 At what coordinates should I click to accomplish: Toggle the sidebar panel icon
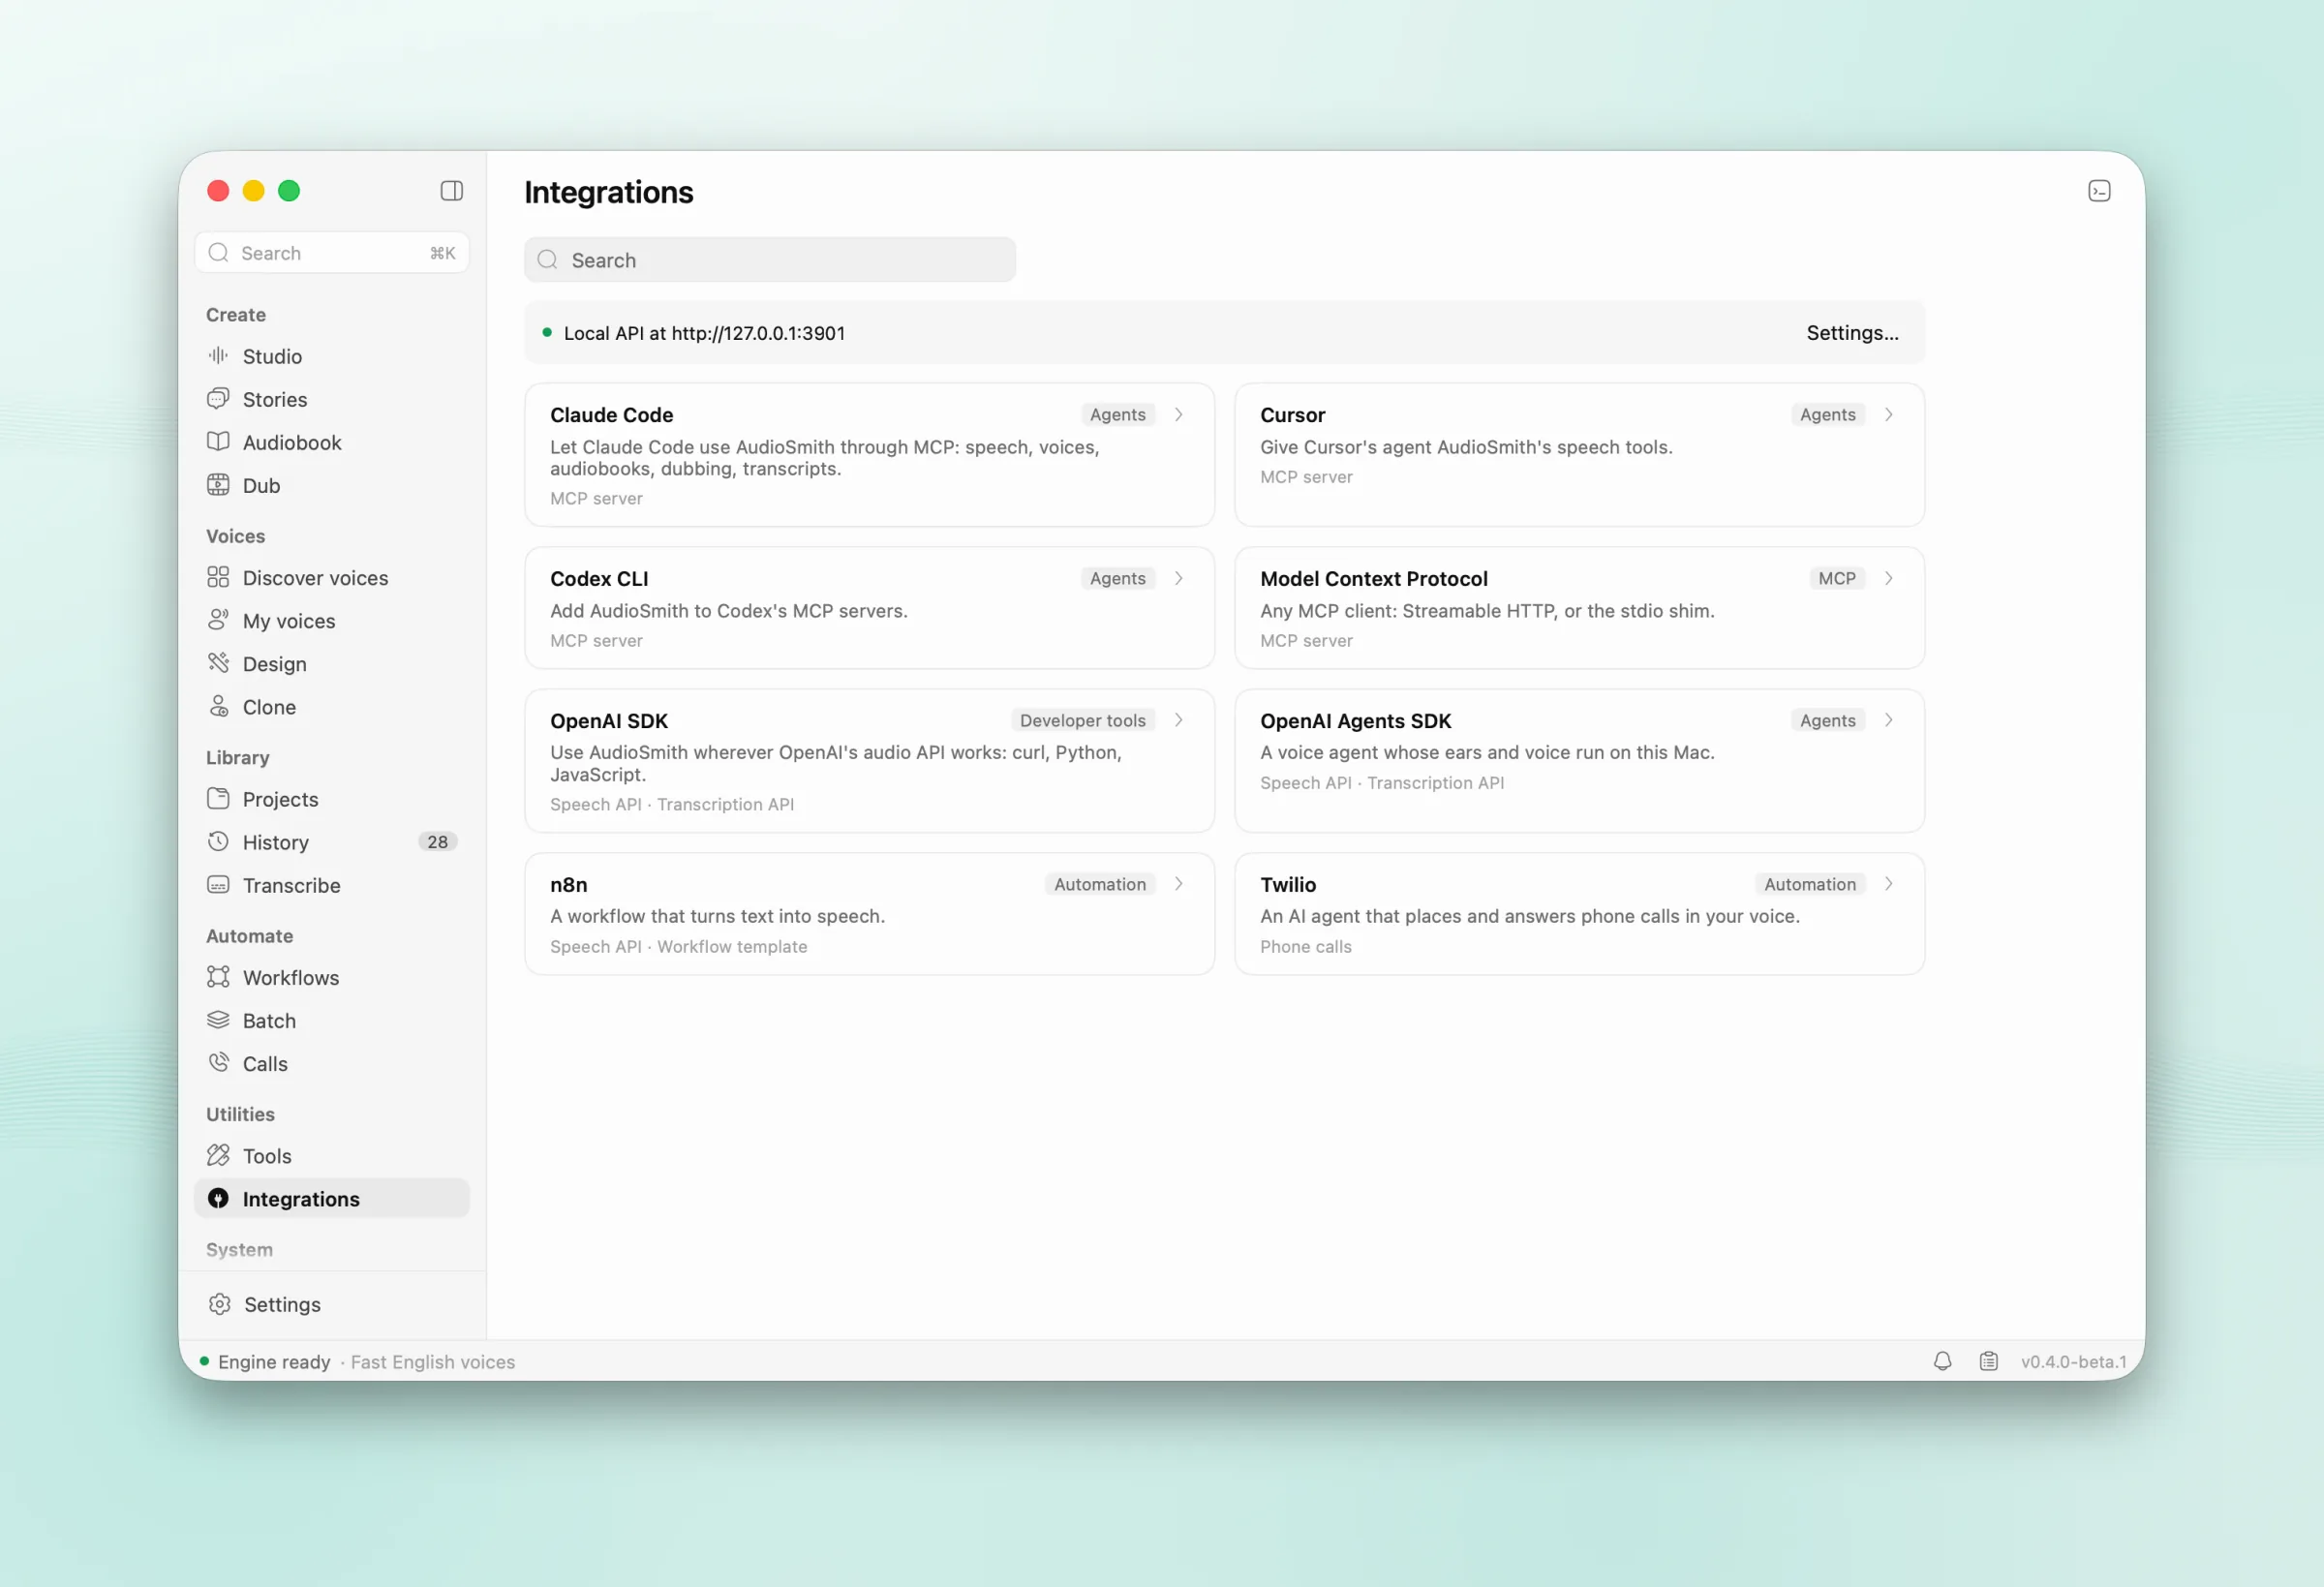pos(451,190)
